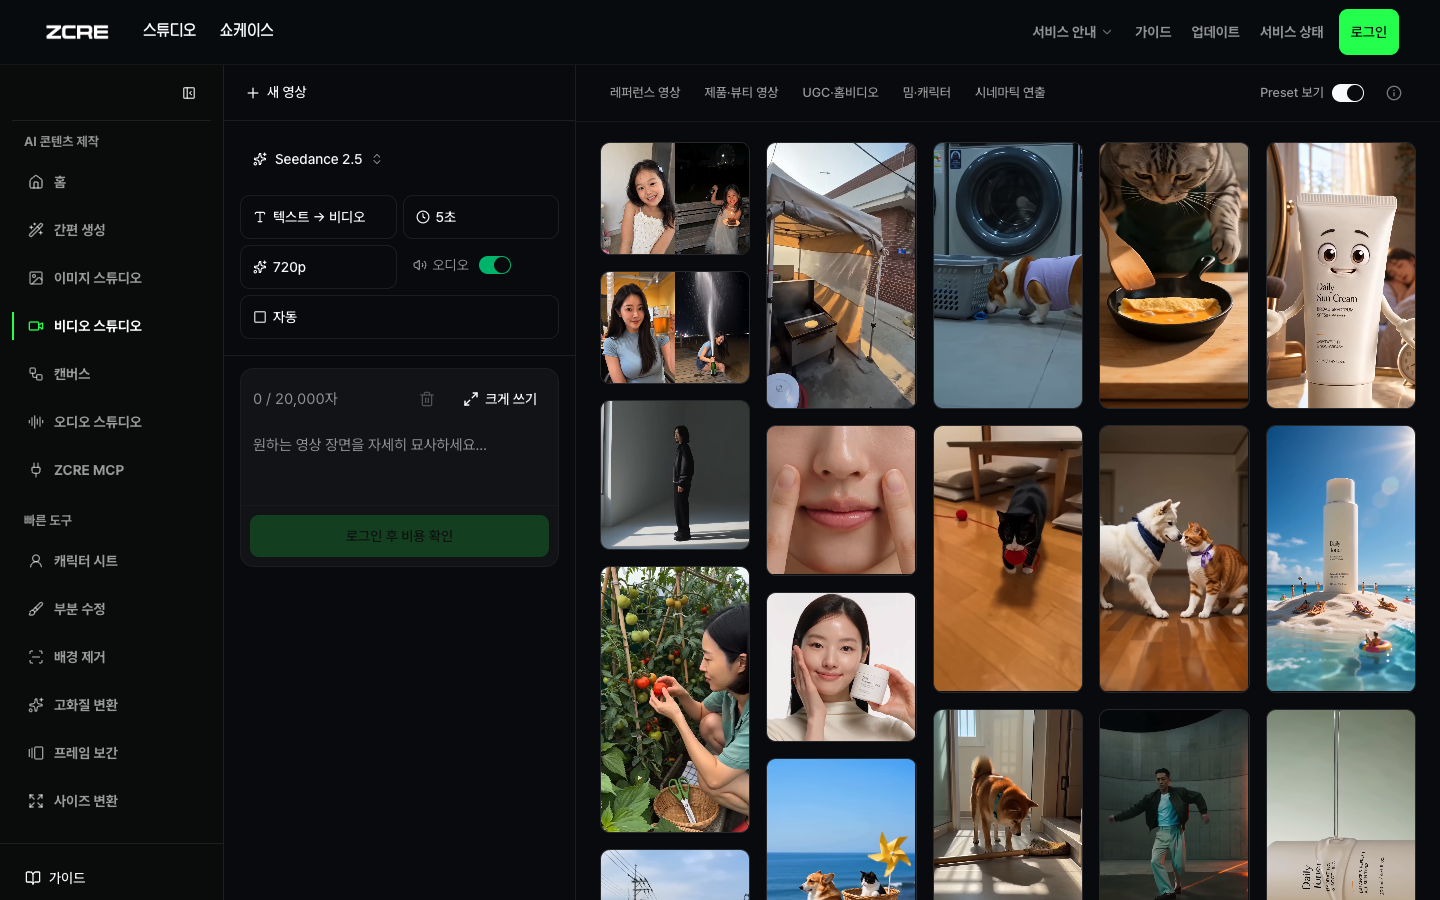
Task: Click the prompt text field to describe scene
Action: coord(399,465)
